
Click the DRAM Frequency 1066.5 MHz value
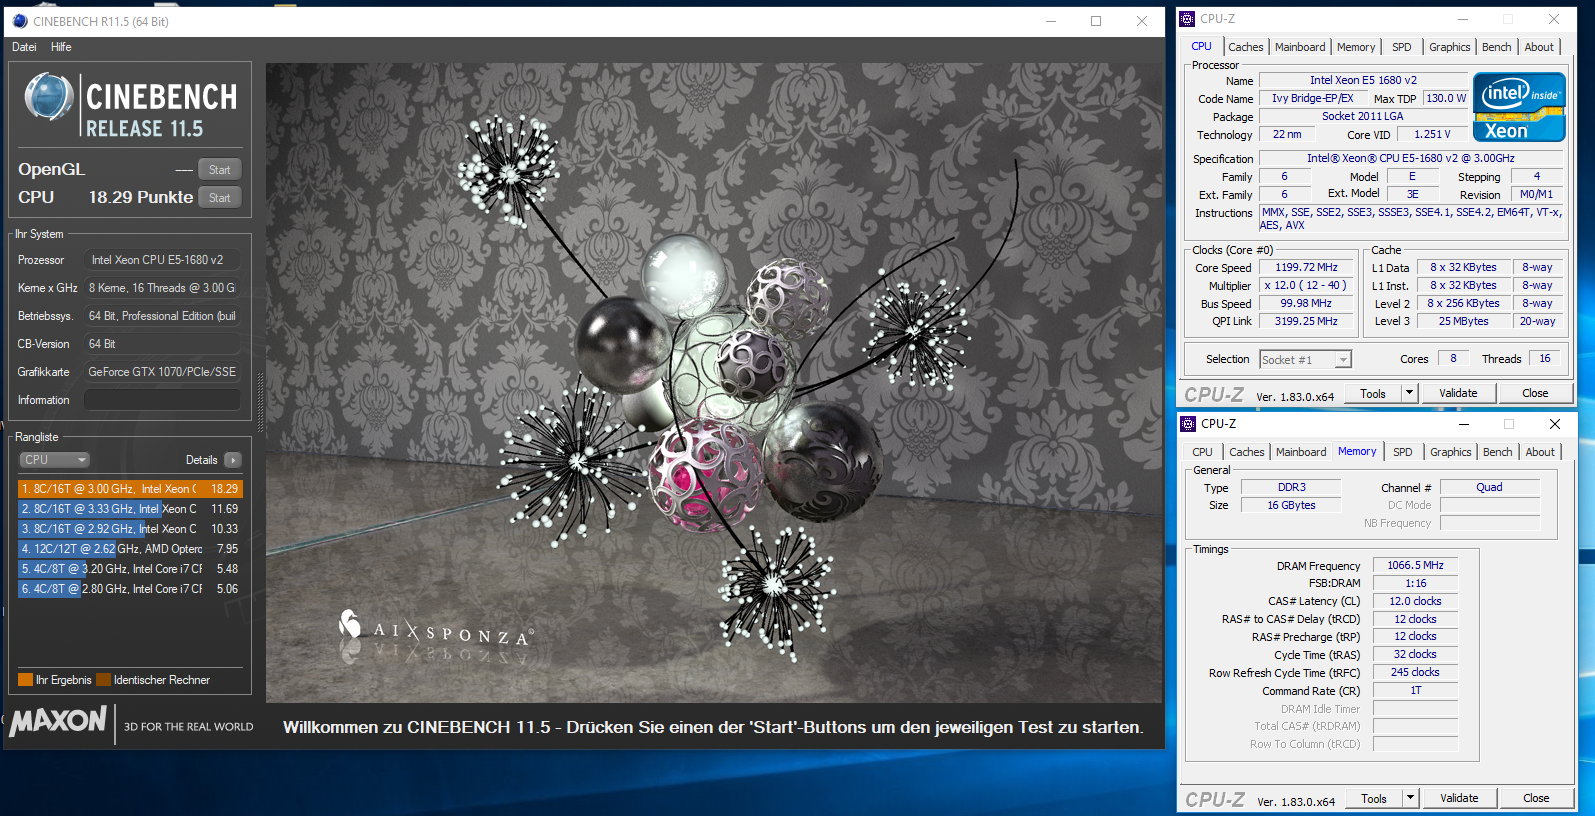pyautogui.click(x=1415, y=566)
